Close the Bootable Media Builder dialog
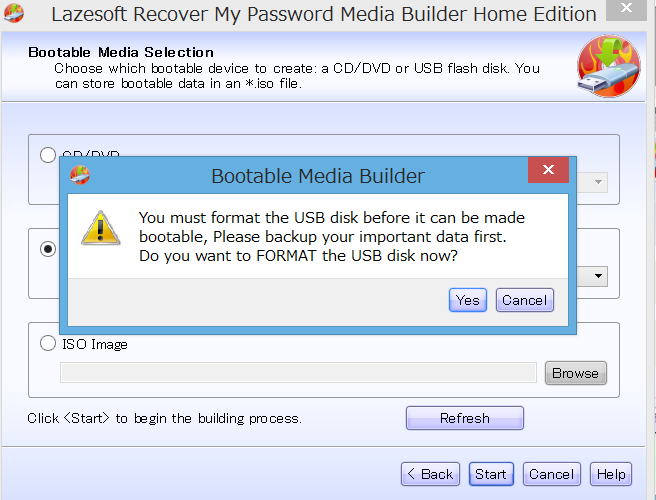The height and width of the screenshot is (500, 656). [x=548, y=169]
